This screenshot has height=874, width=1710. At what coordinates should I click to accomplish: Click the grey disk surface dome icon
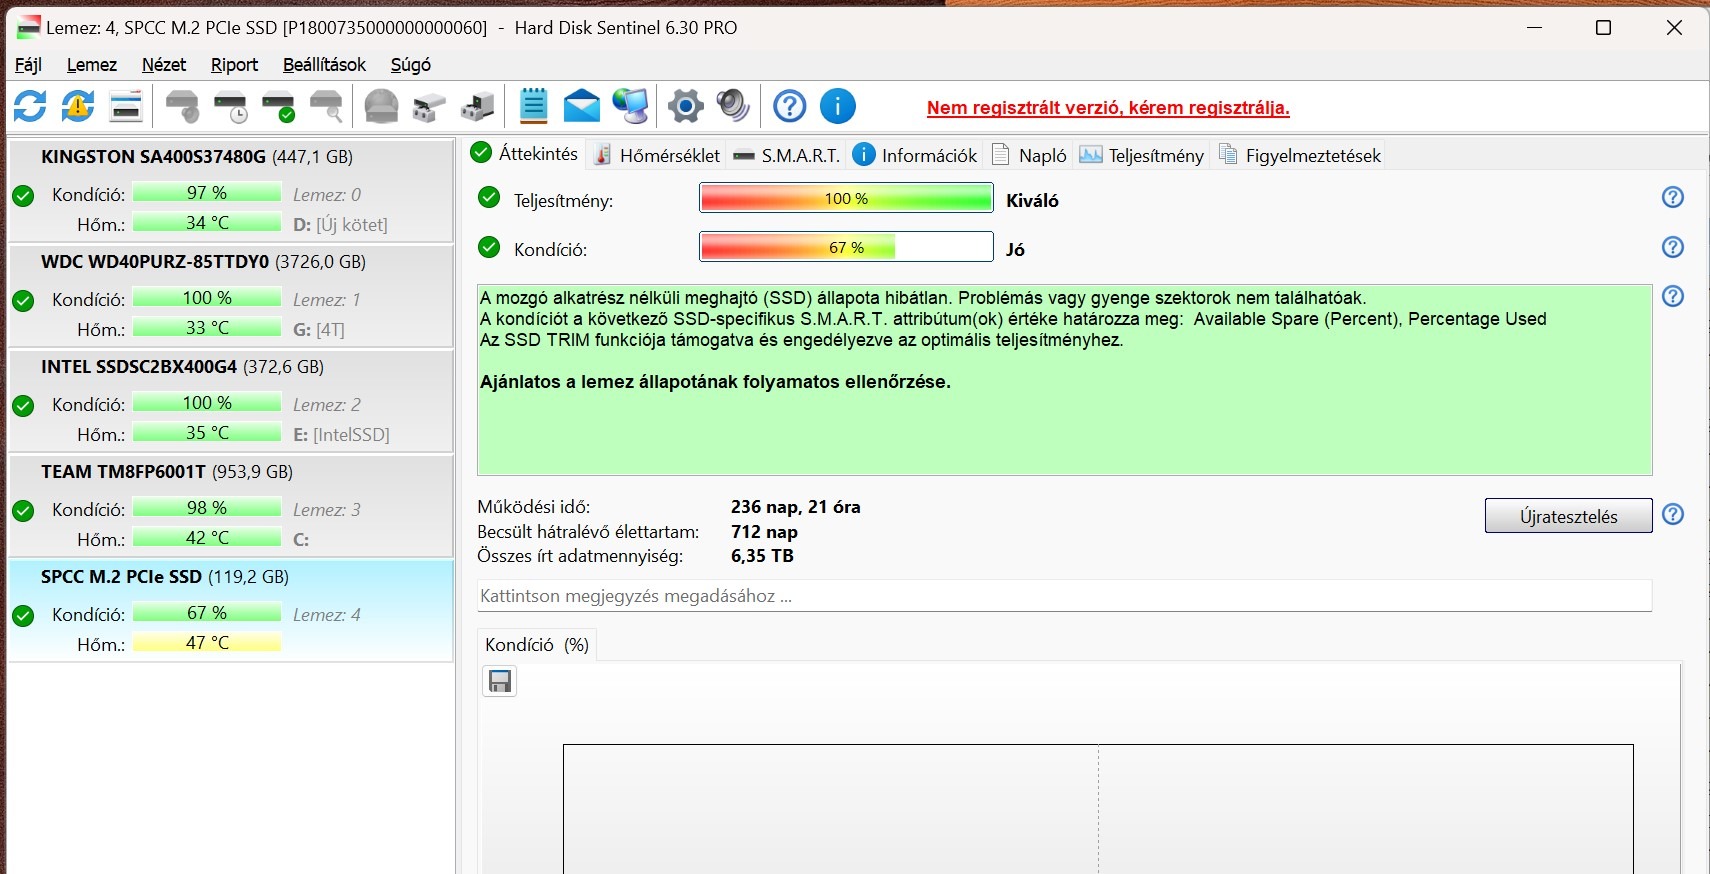coord(381,106)
